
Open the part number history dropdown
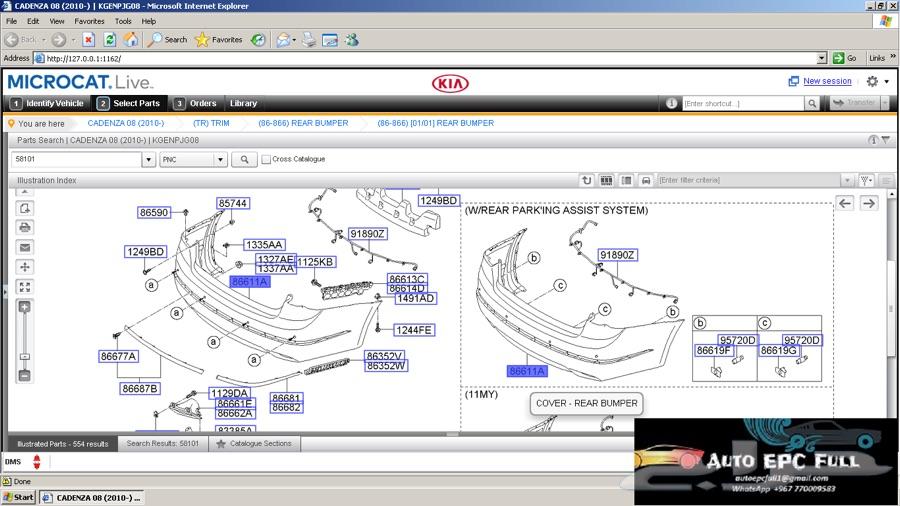[x=149, y=159]
